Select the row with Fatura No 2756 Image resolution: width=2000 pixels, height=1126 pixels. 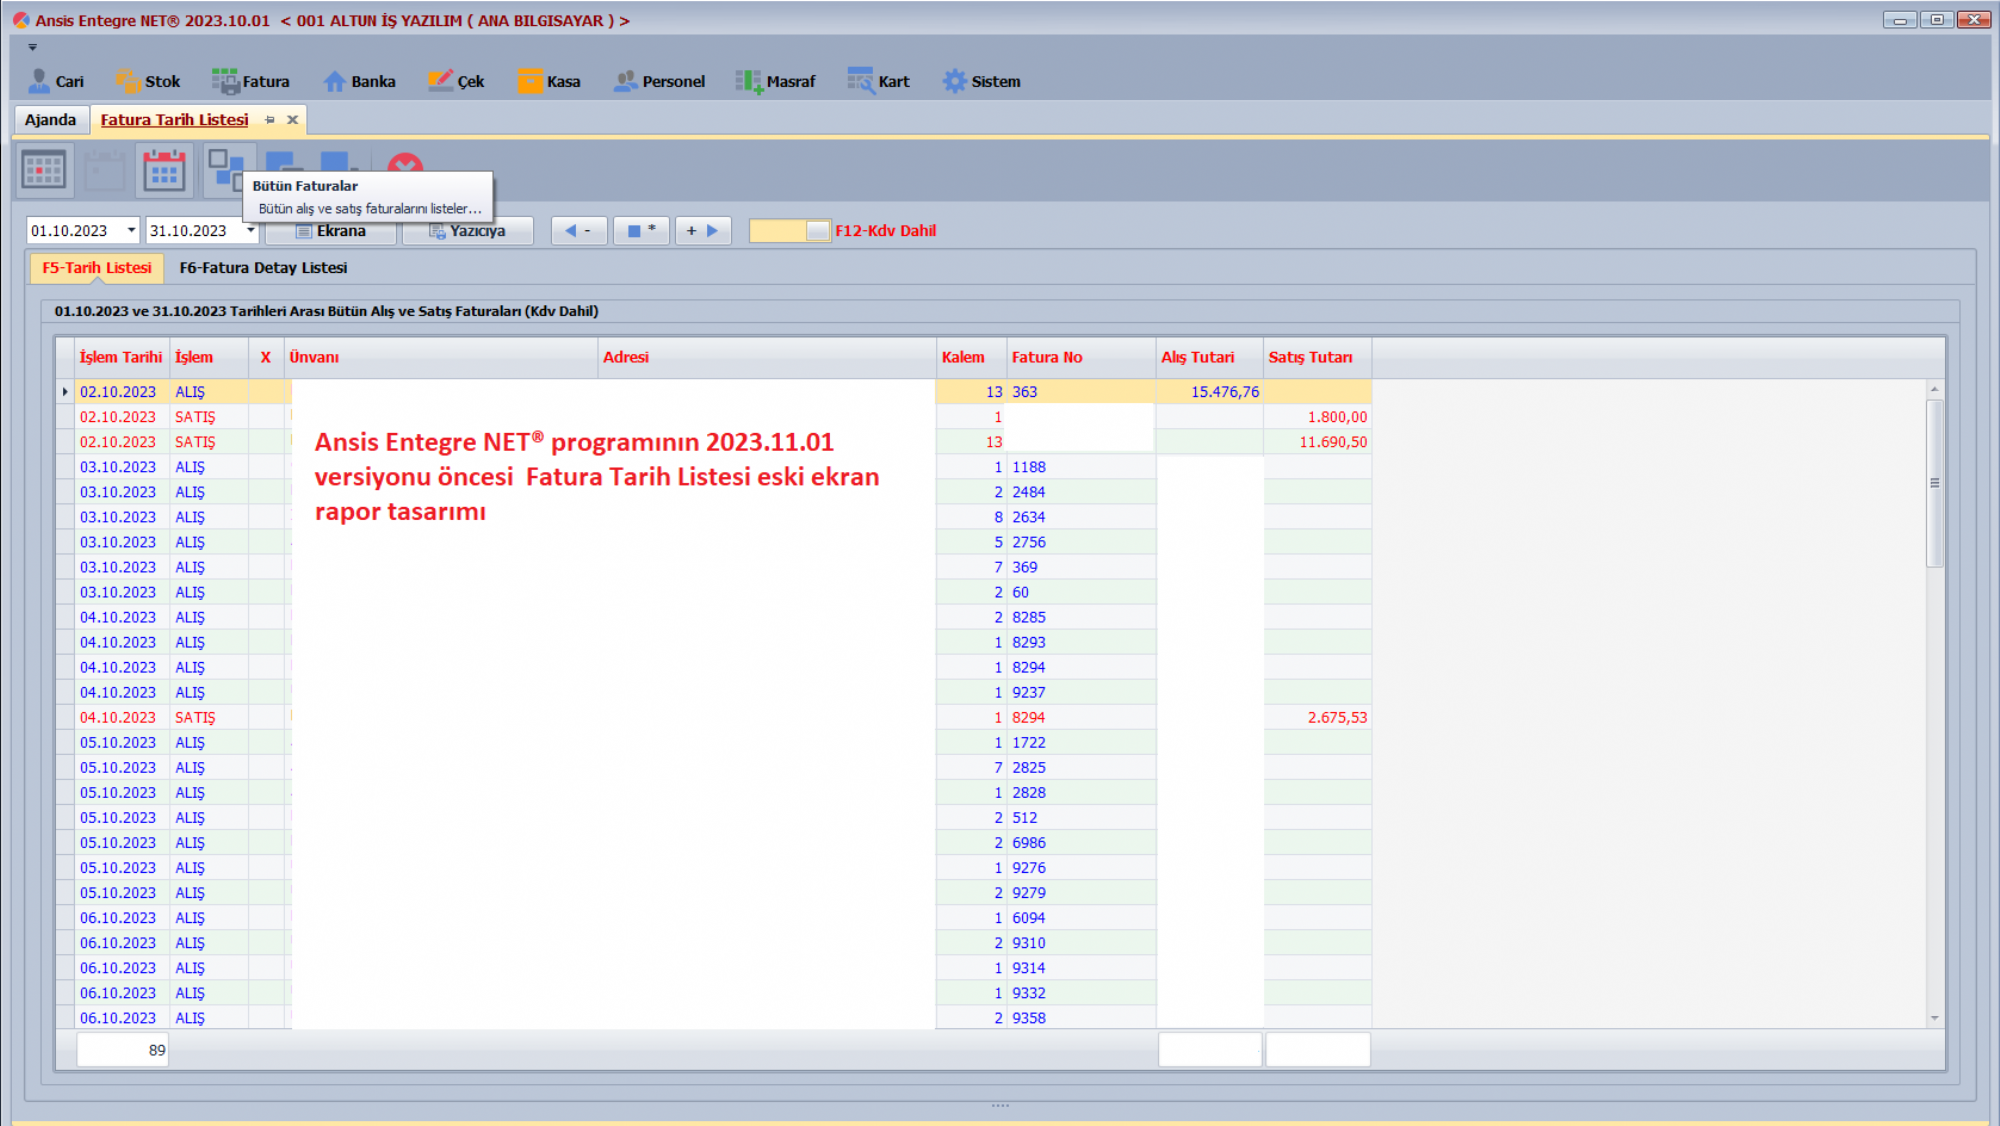pos(713,542)
